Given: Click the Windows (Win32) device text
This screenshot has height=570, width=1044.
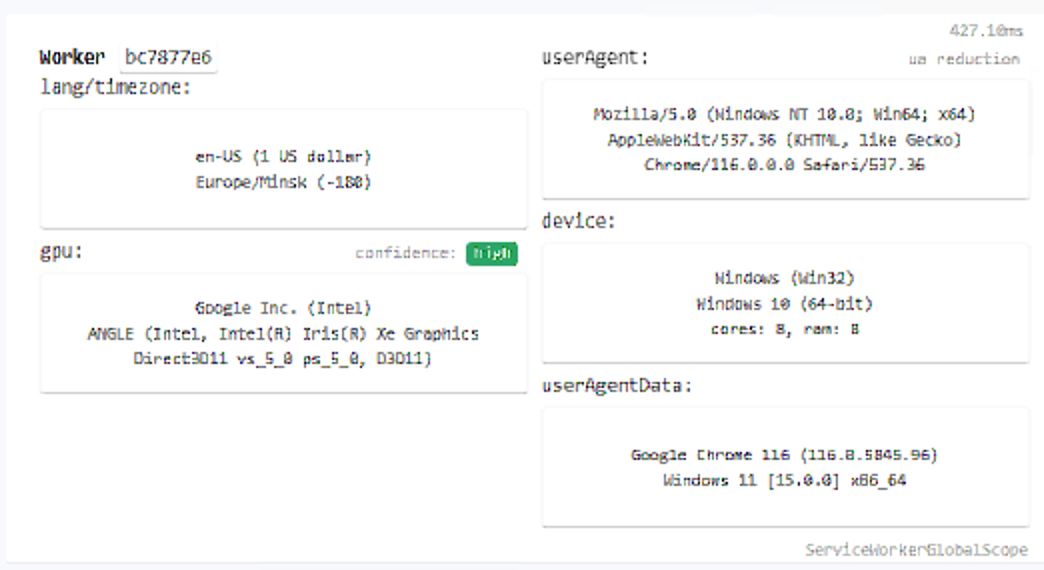Looking at the screenshot, I should coord(784,278).
